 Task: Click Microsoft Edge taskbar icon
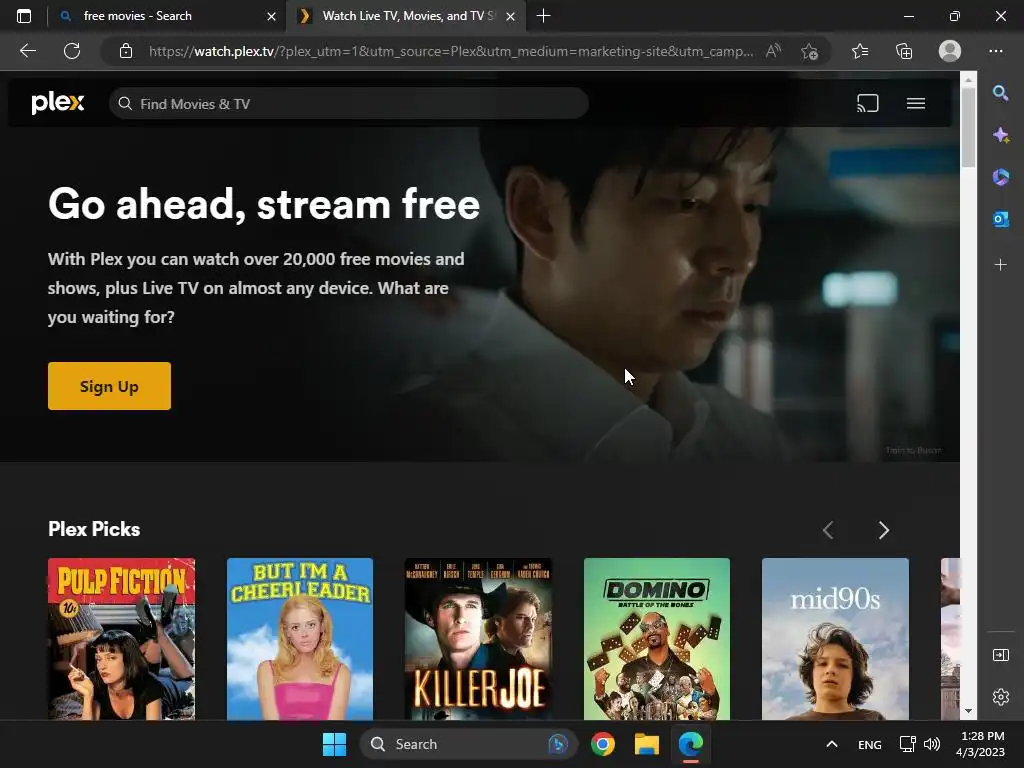[x=690, y=744]
